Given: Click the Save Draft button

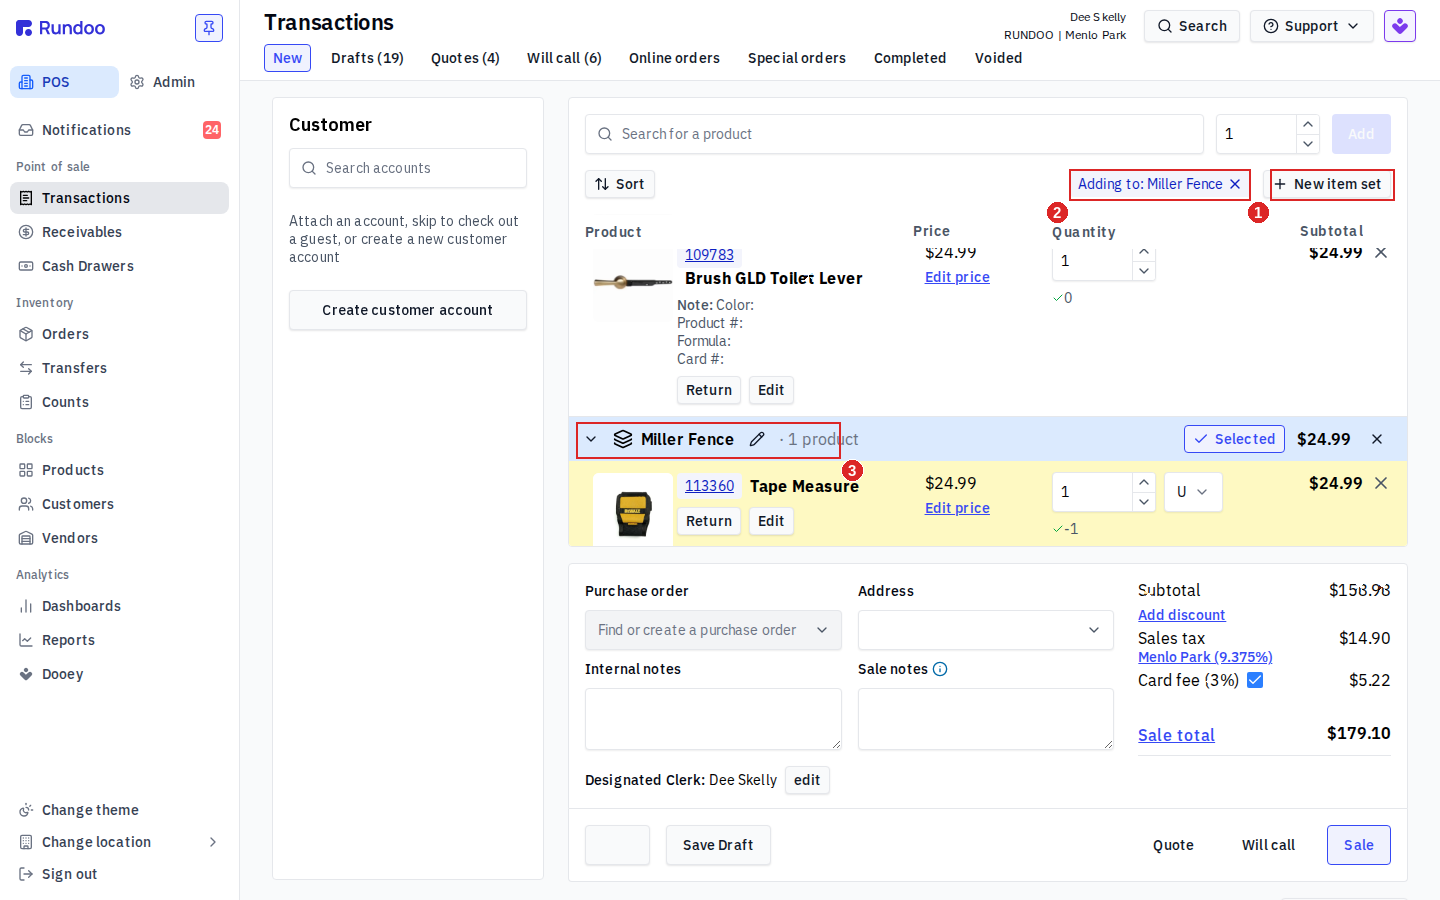Looking at the screenshot, I should (x=718, y=845).
